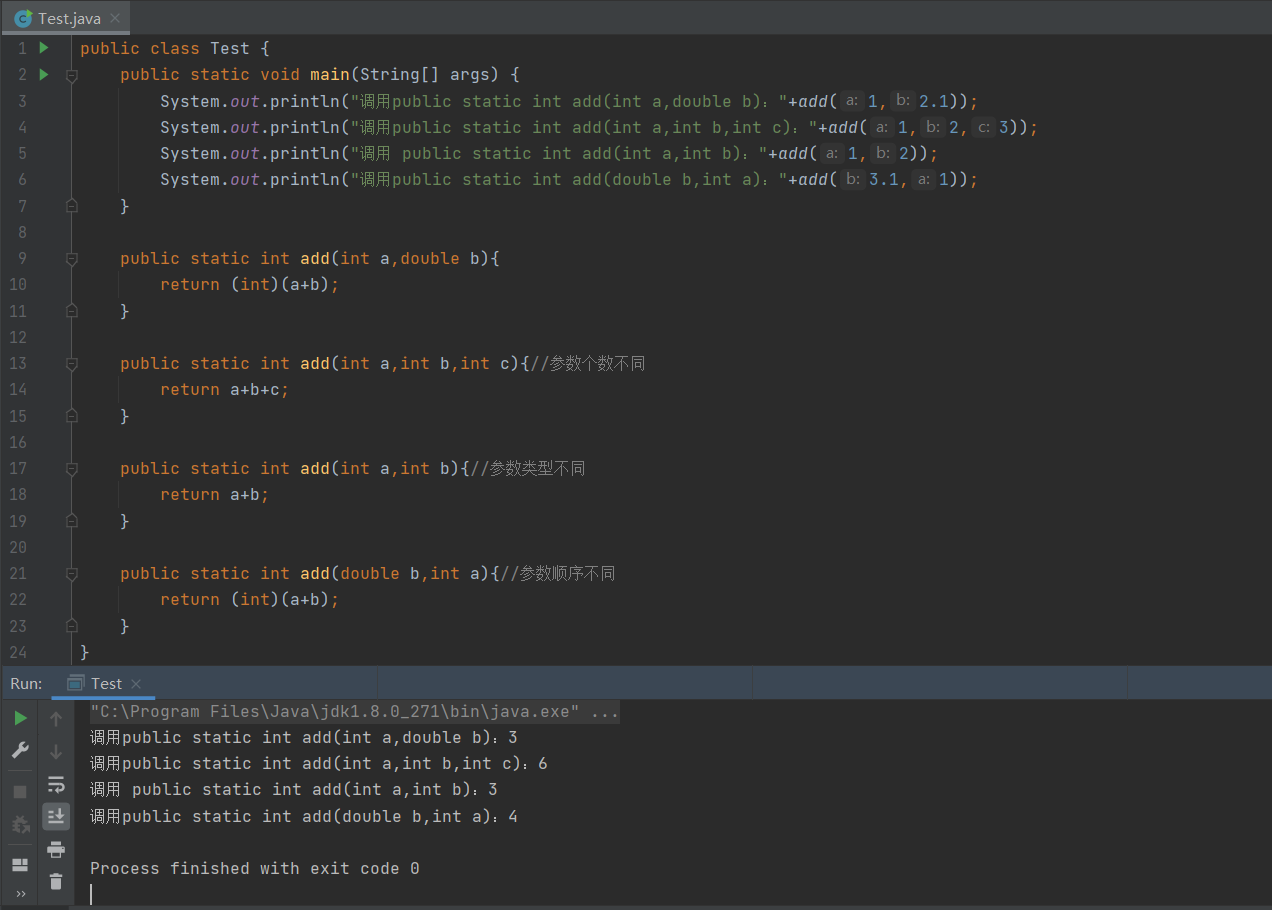
Task: Clear console output with trash icon
Action: 56,881
